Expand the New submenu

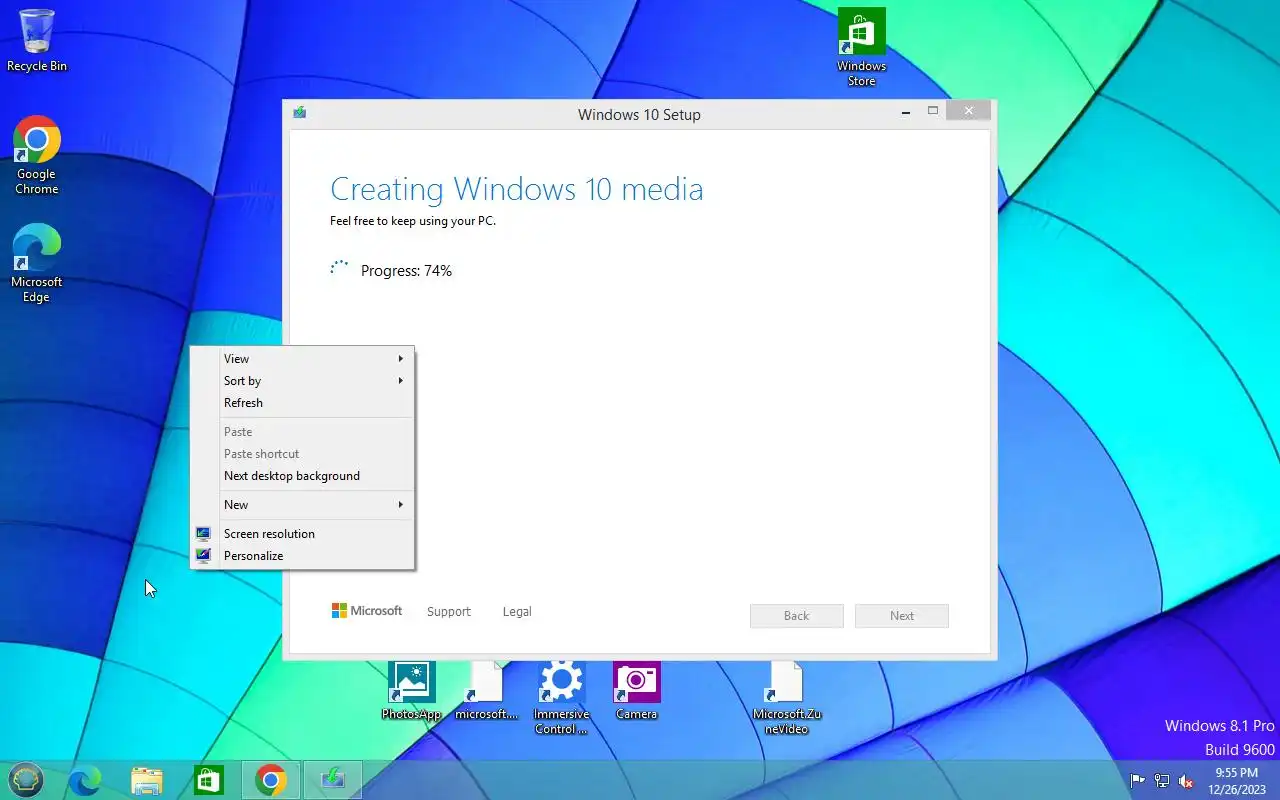pos(302,505)
